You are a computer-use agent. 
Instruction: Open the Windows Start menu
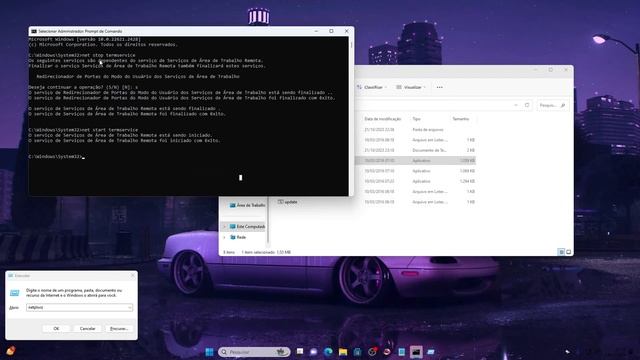209,352
